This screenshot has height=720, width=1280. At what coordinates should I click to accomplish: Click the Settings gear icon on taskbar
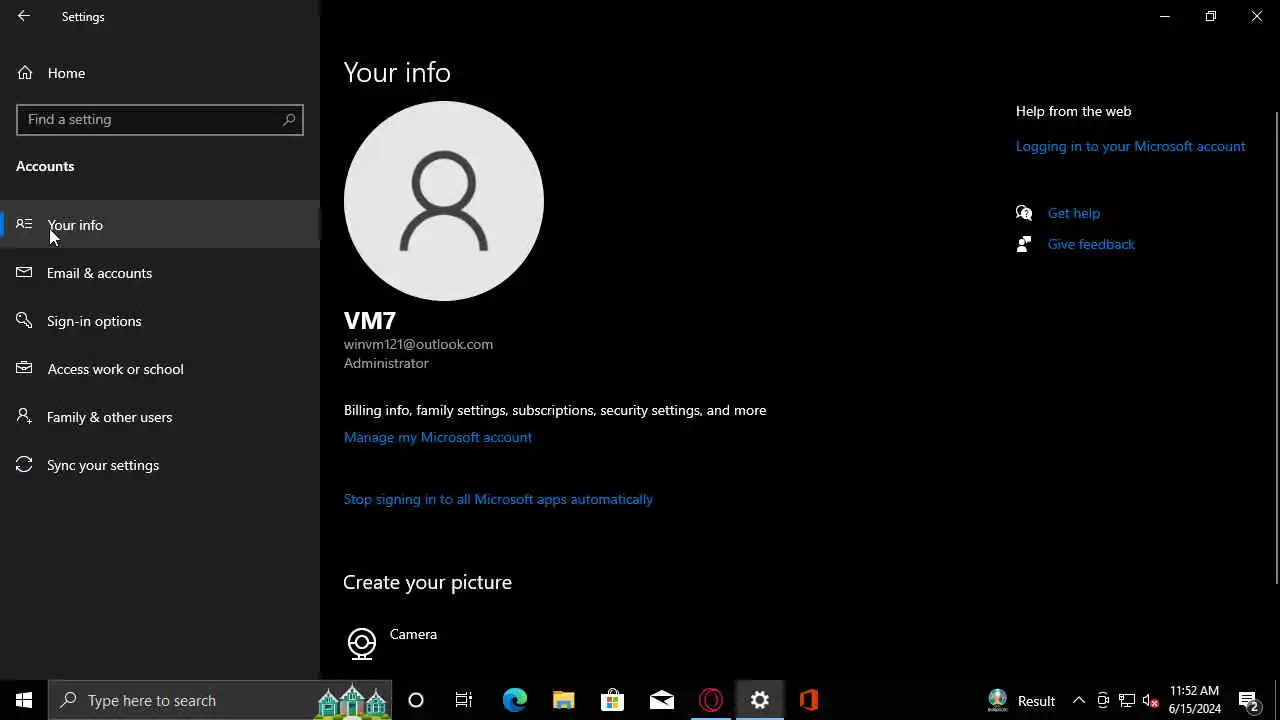[x=760, y=700]
